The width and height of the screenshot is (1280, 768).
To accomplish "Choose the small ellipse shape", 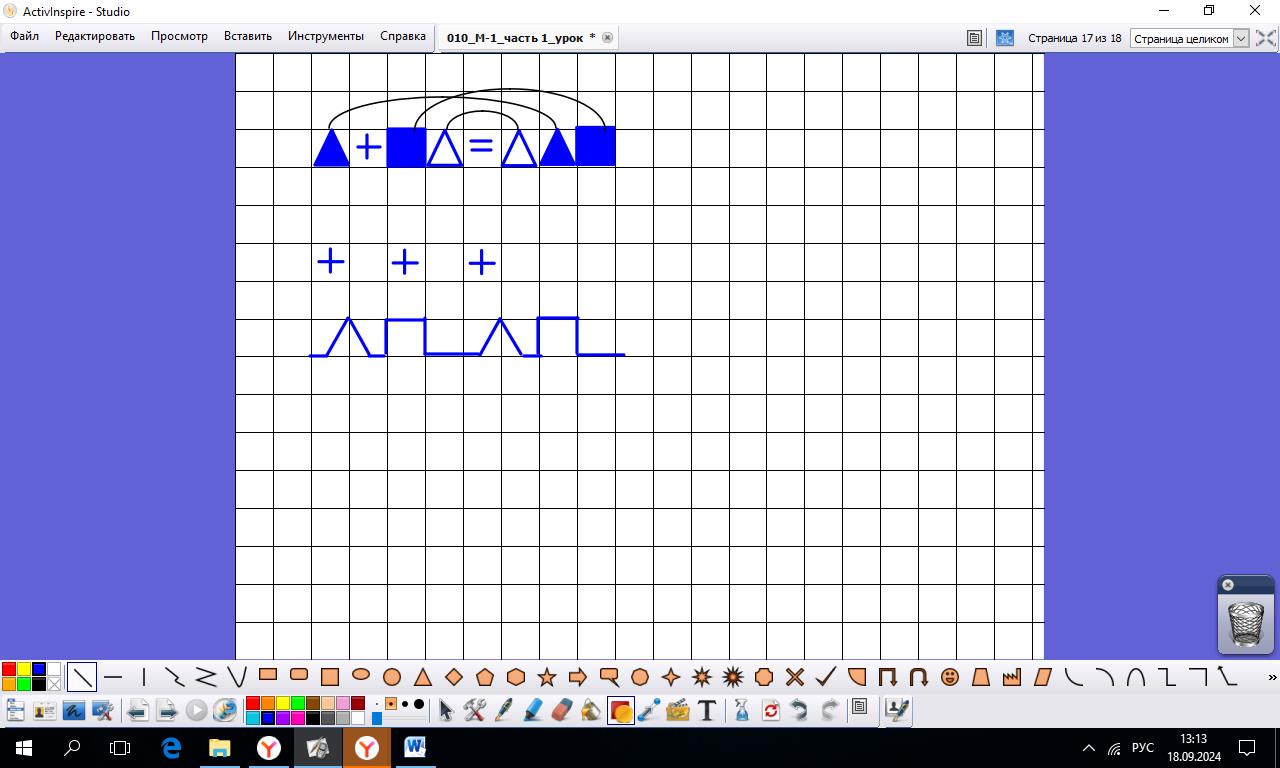I will click(361, 675).
